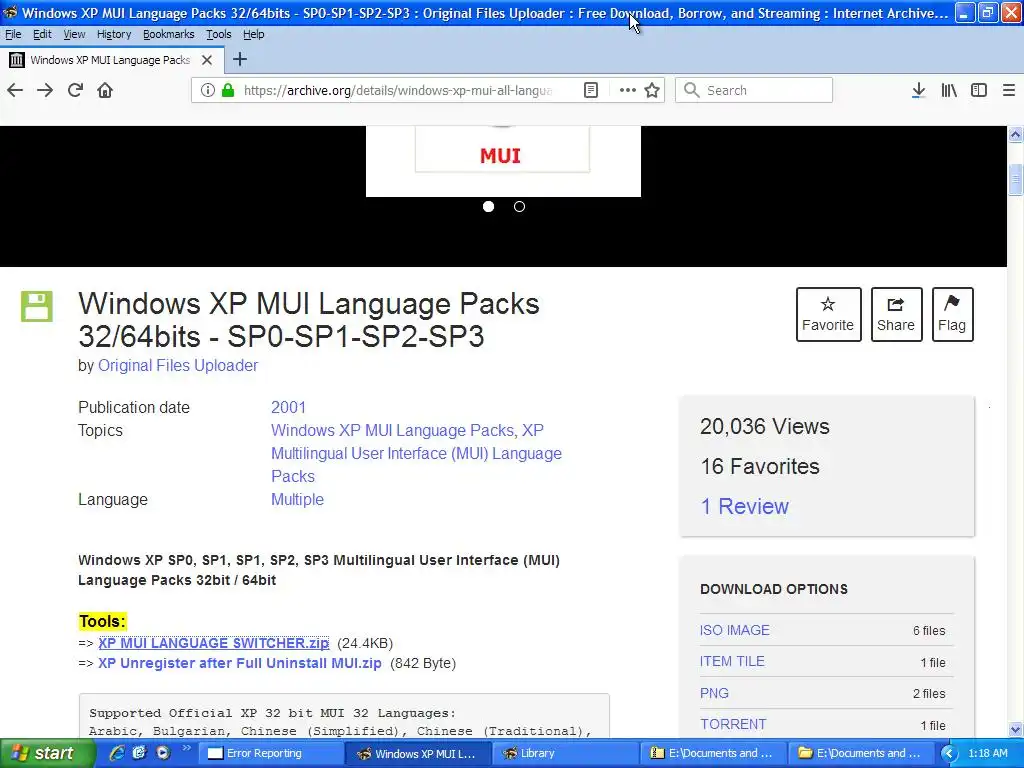Open a new tab with plus button
This screenshot has height=768, width=1024.
coord(240,59)
